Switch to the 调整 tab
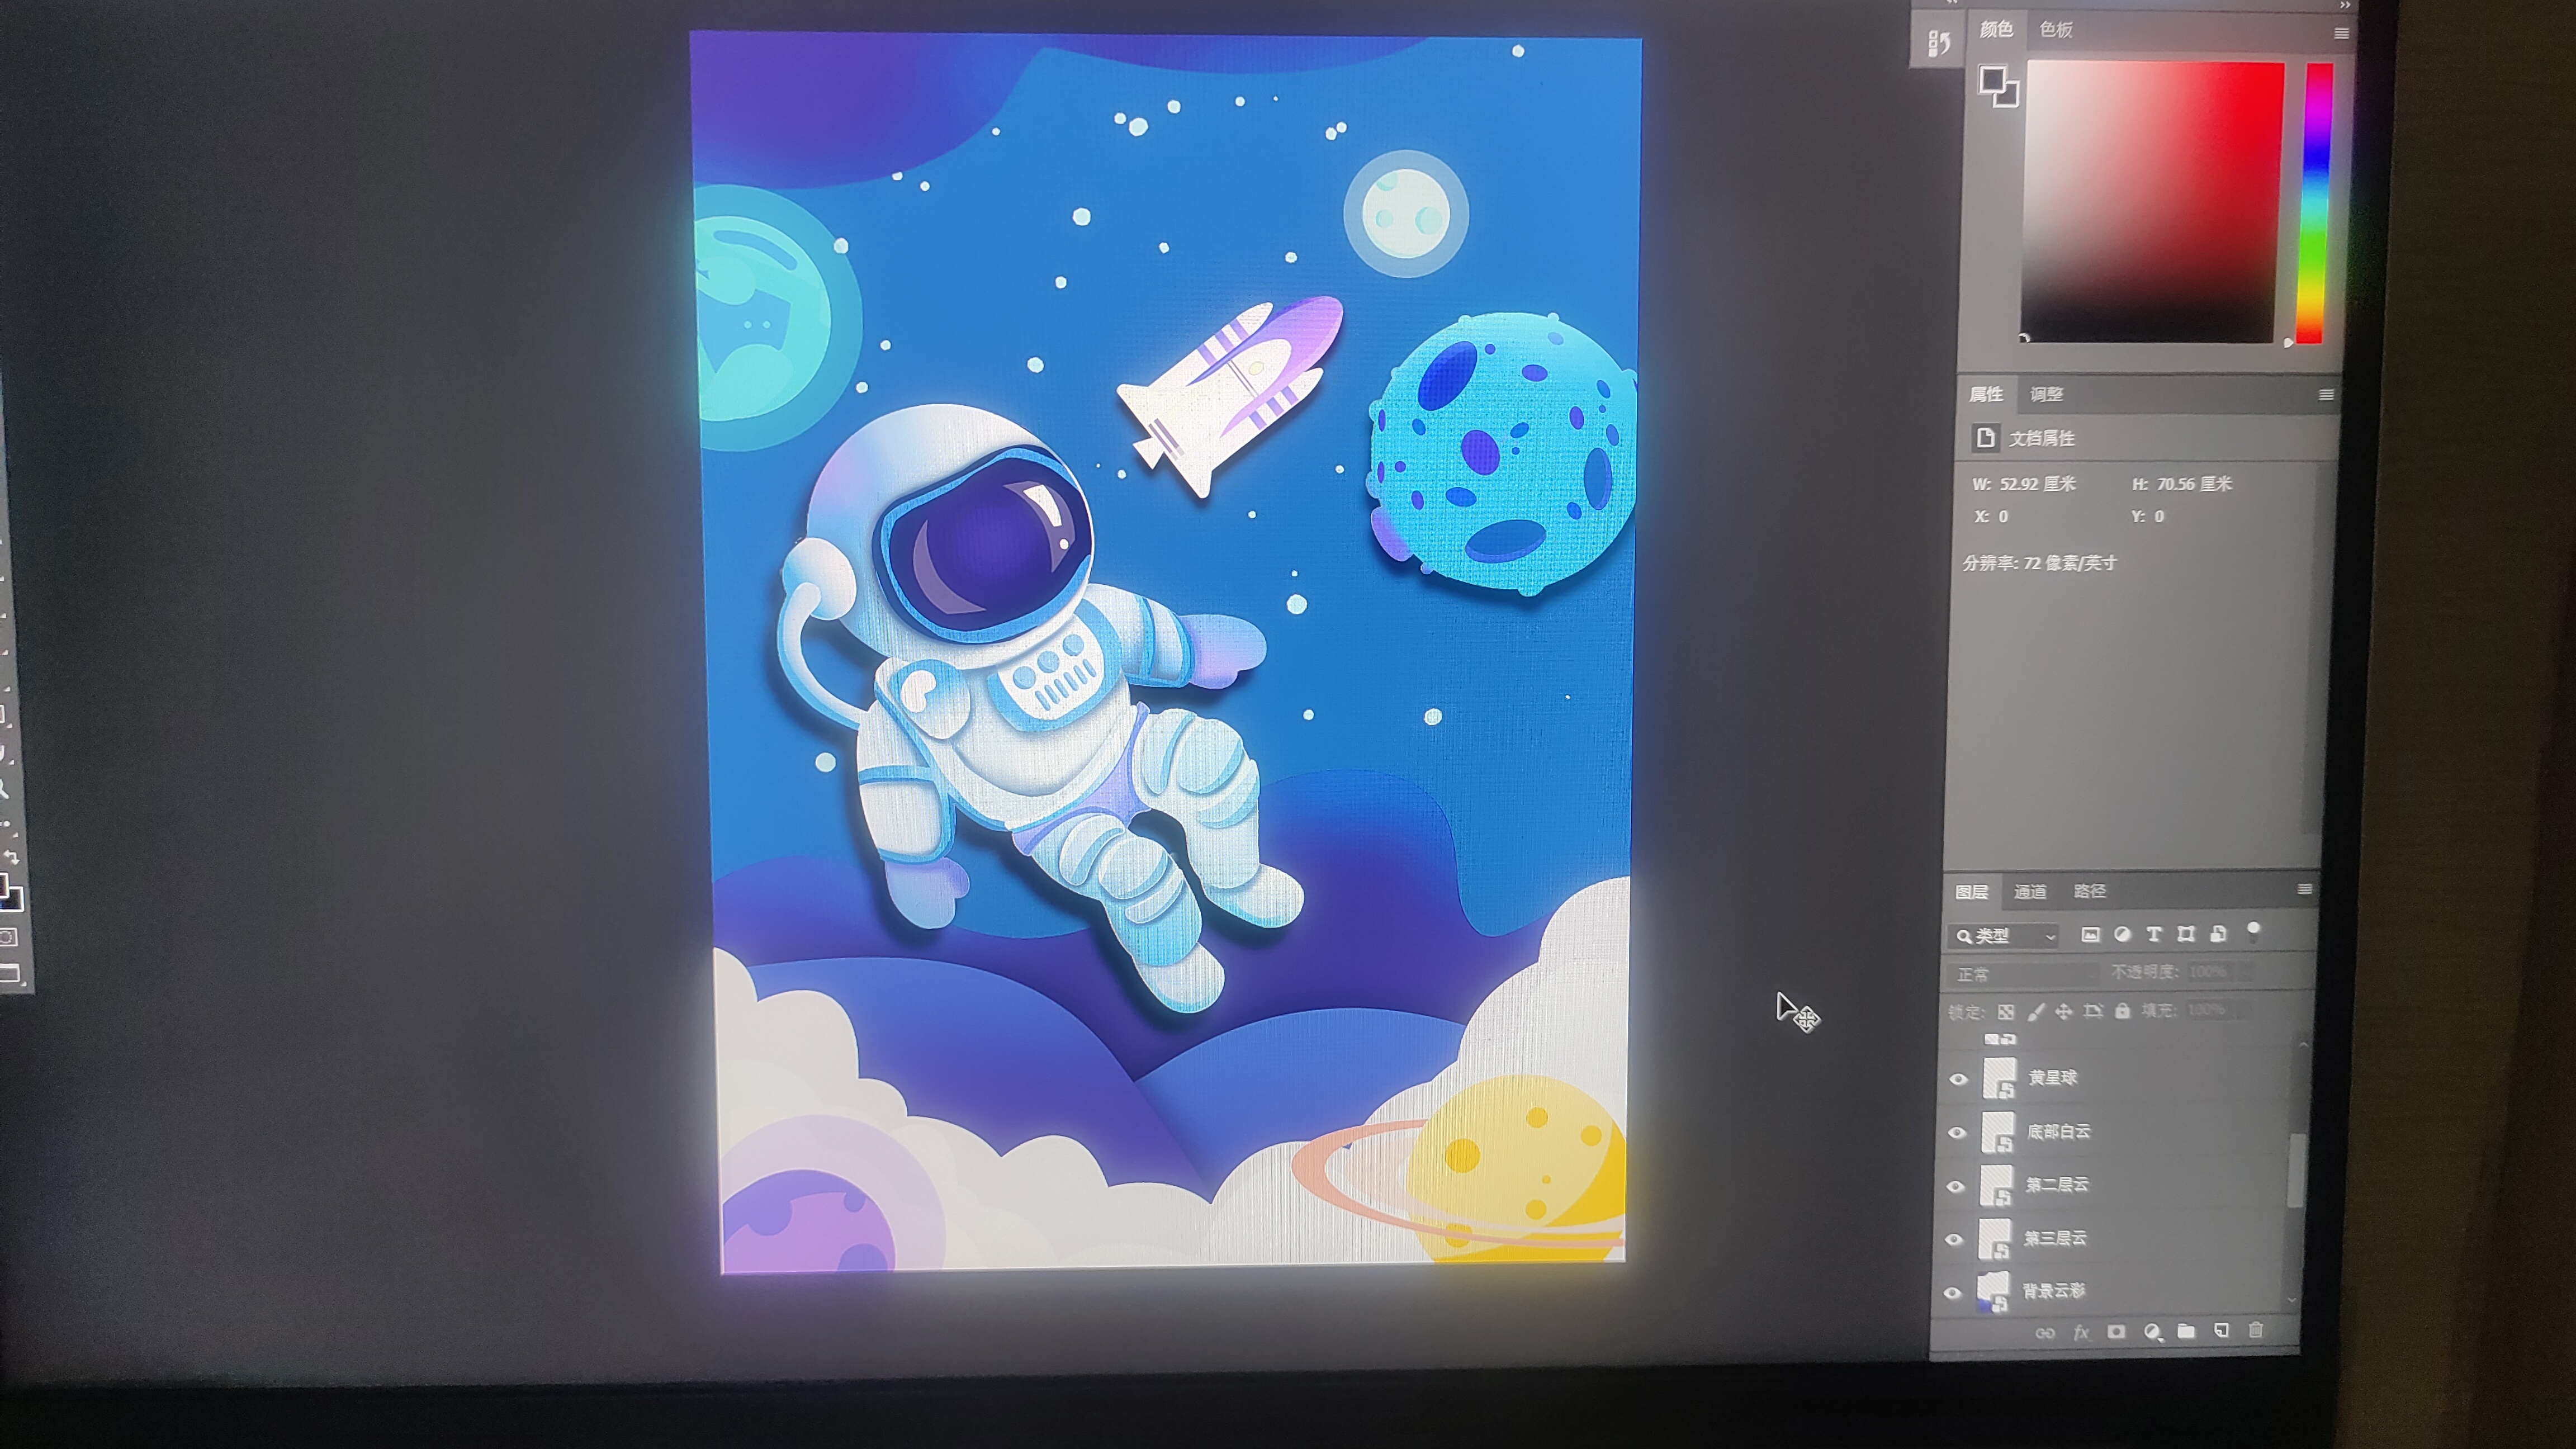 tap(2046, 394)
